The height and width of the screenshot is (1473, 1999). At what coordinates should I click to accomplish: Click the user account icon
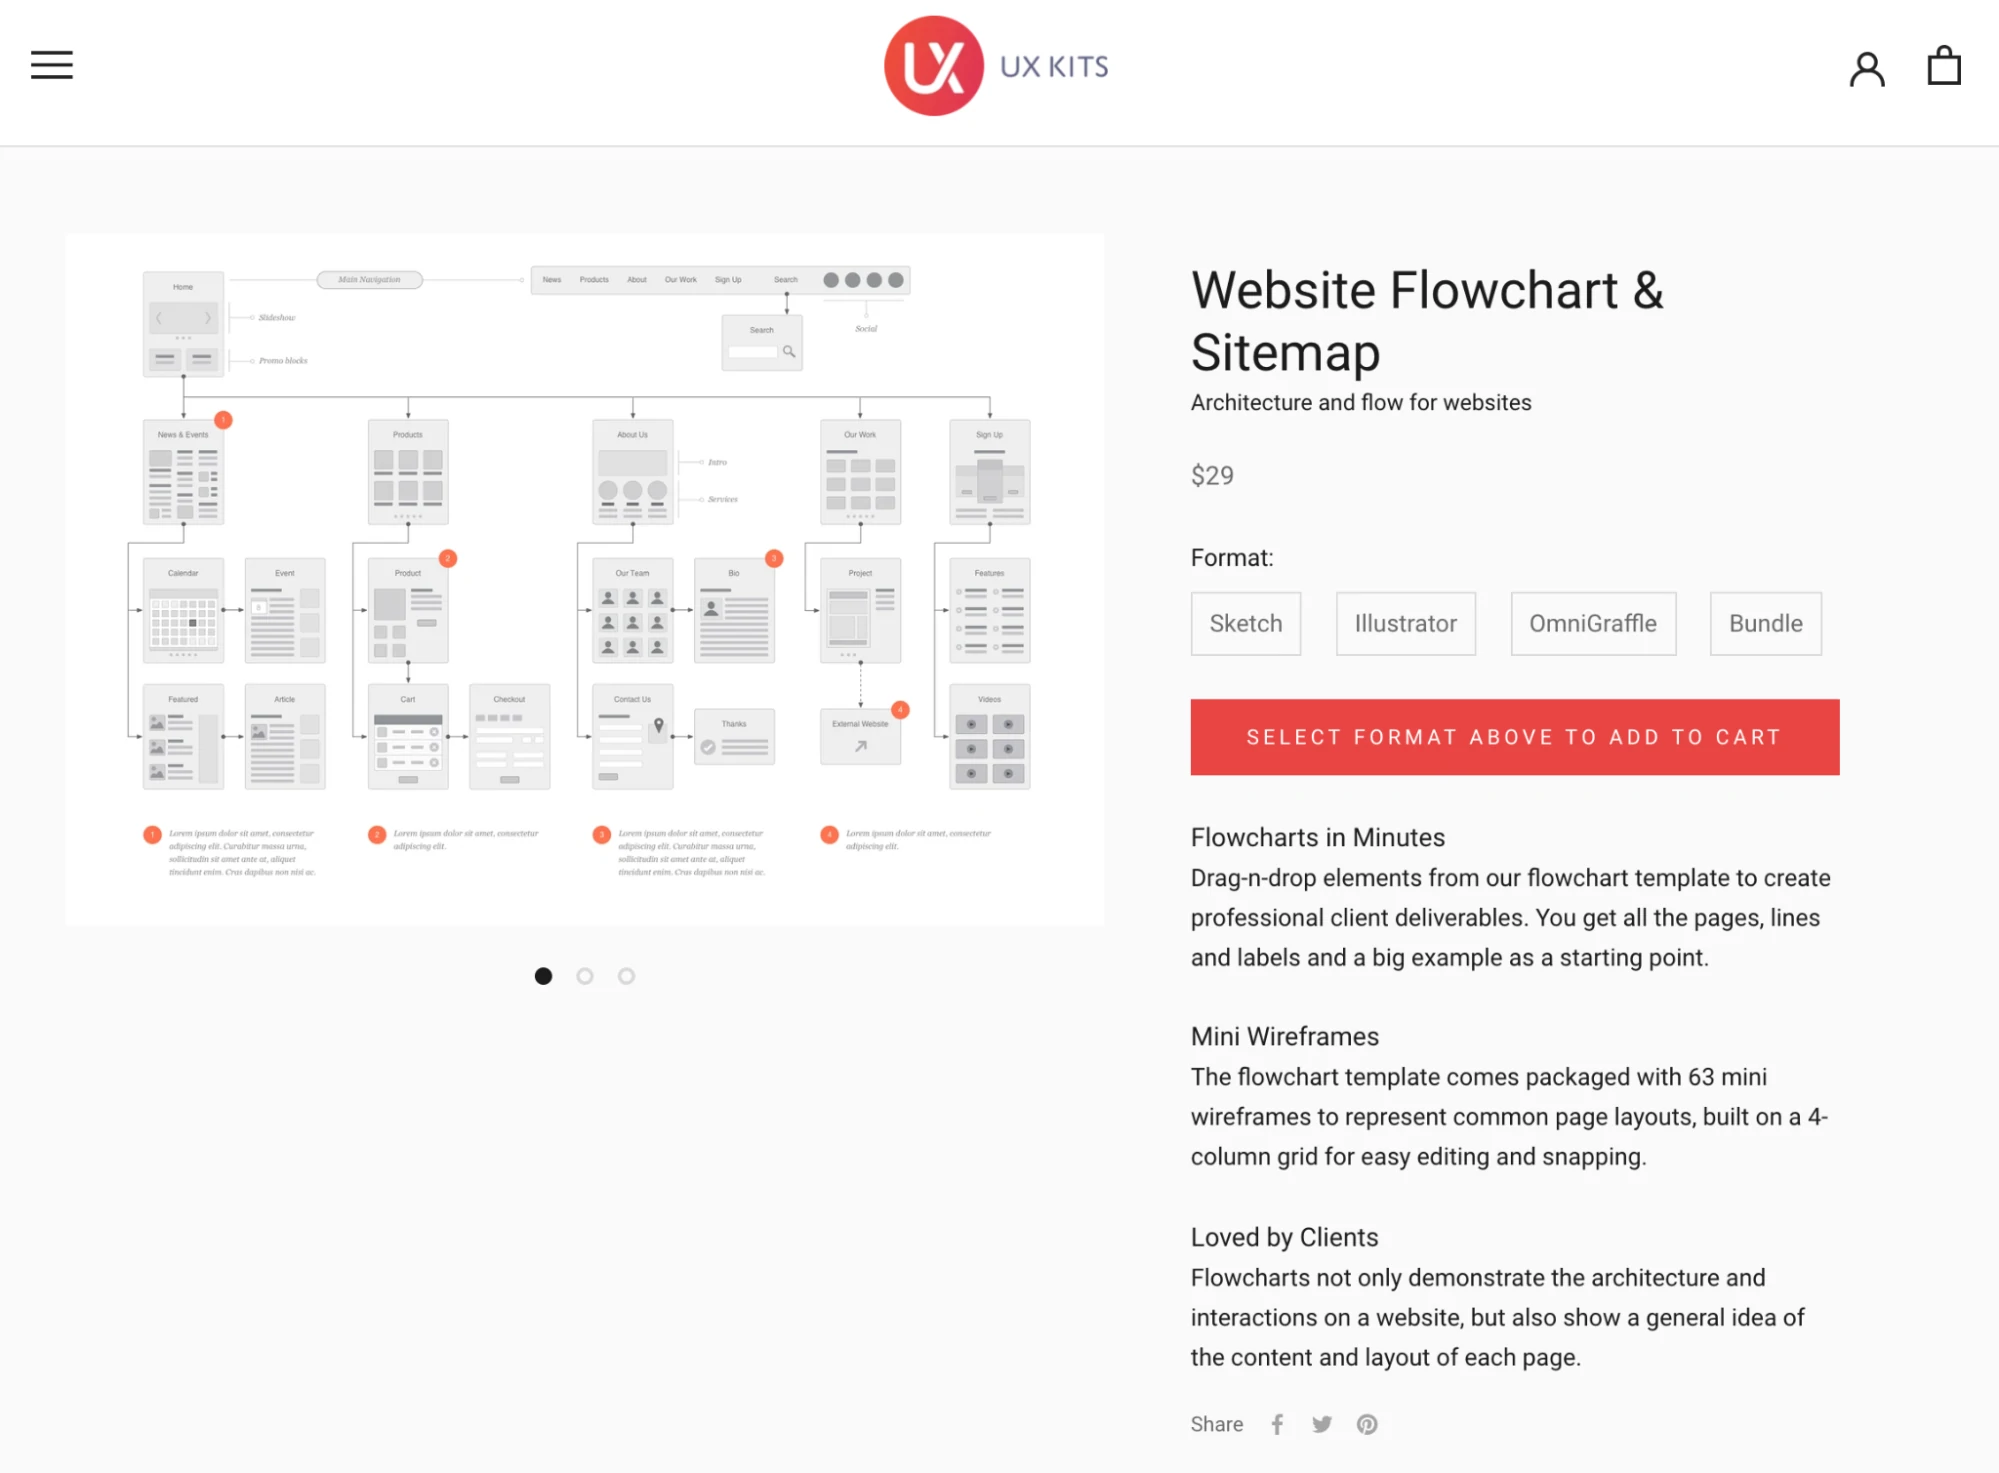coord(1869,65)
